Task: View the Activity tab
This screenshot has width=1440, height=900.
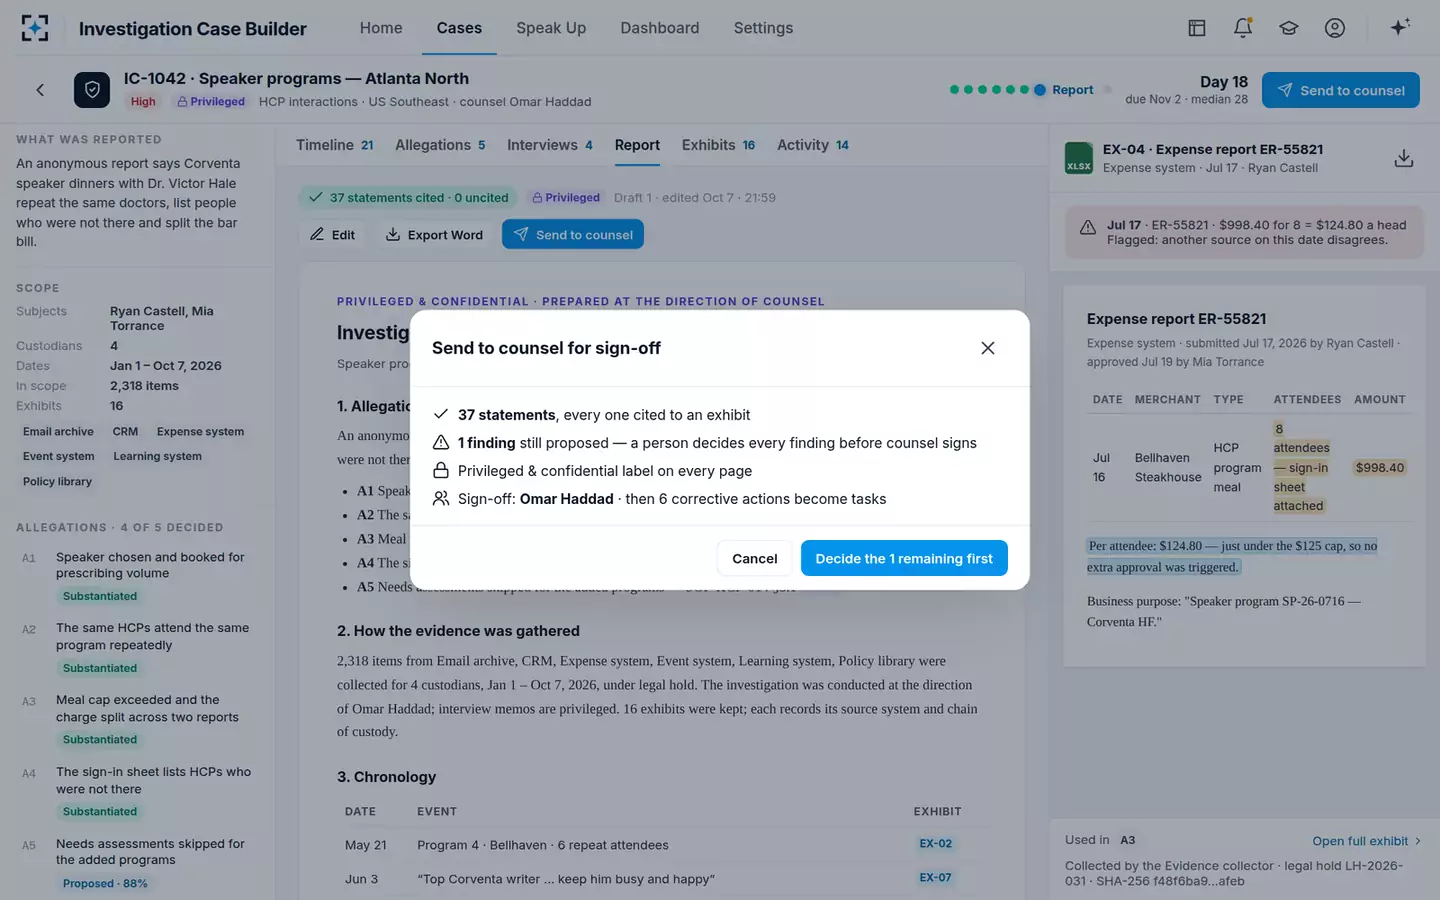Action: (813, 145)
